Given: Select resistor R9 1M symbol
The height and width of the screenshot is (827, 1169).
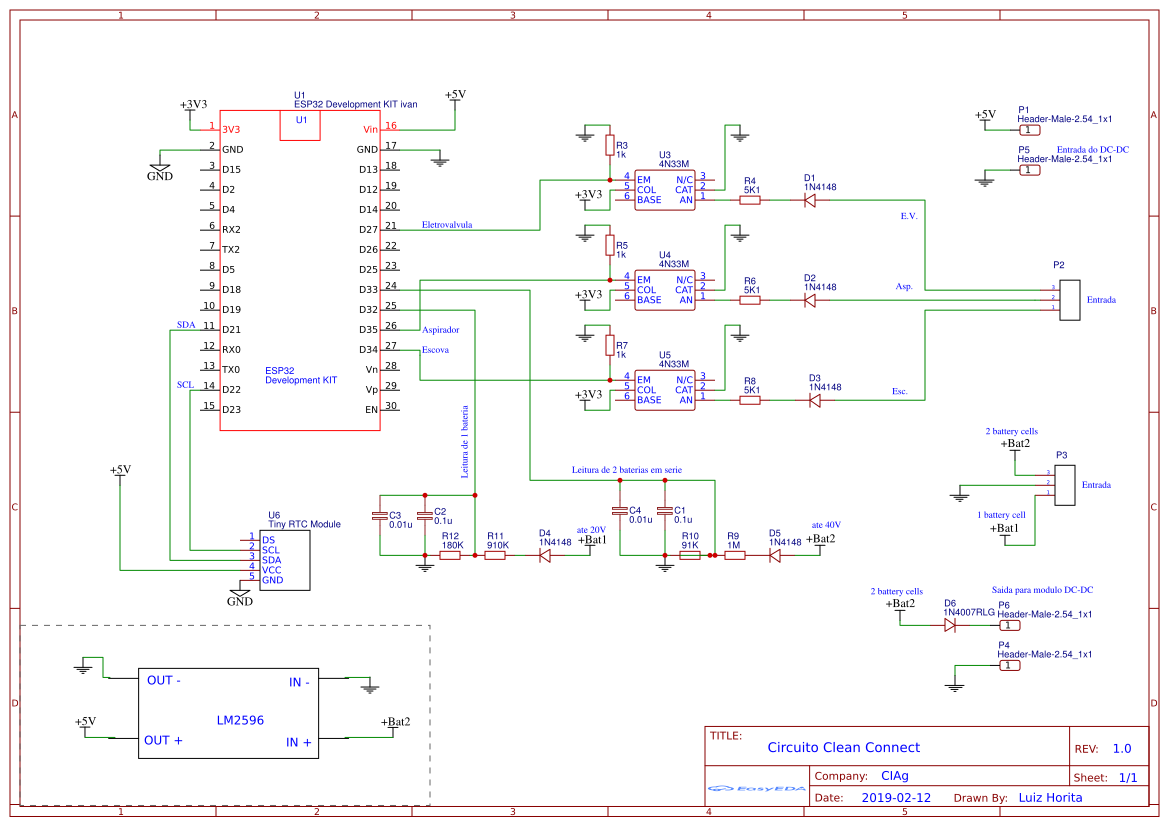Looking at the screenshot, I should click(735, 556).
